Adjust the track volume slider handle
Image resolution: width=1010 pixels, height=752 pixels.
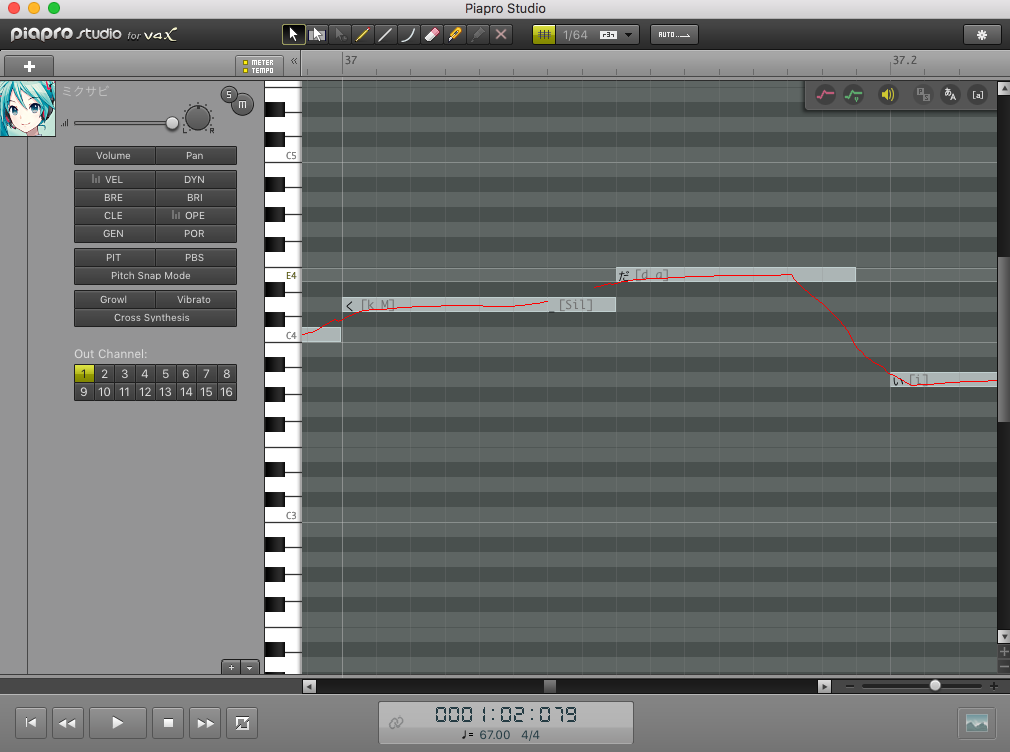pyautogui.click(x=172, y=122)
